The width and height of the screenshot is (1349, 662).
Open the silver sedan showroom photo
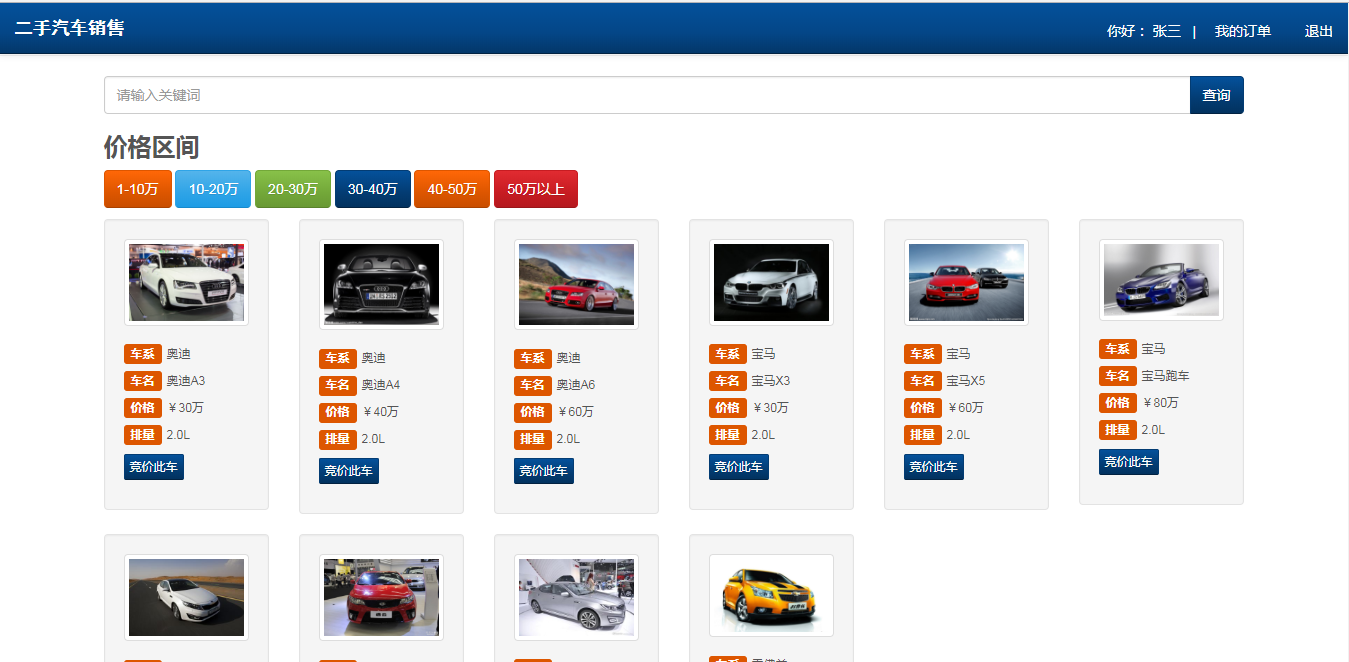point(576,597)
